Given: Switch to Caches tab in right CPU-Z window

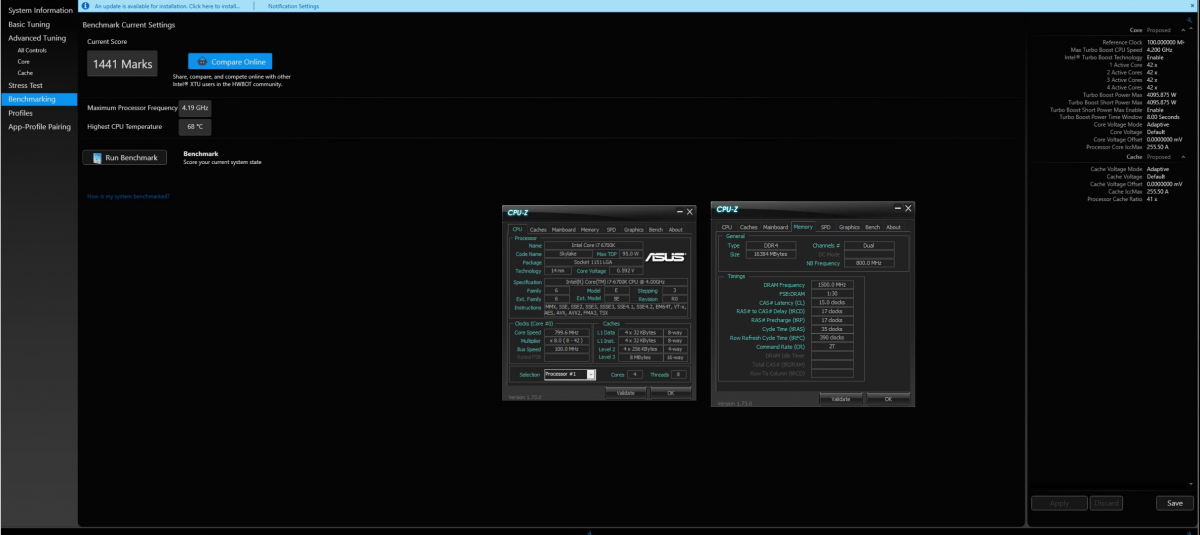Looking at the screenshot, I should [749, 227].
